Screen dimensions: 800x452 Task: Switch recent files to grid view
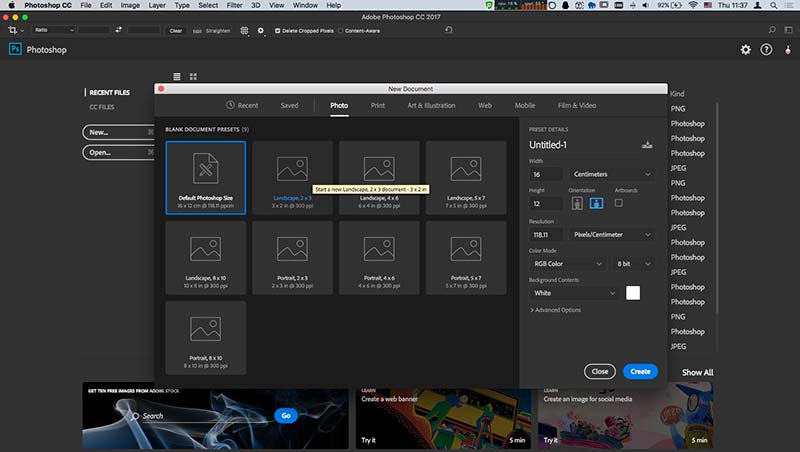(193, 77)
